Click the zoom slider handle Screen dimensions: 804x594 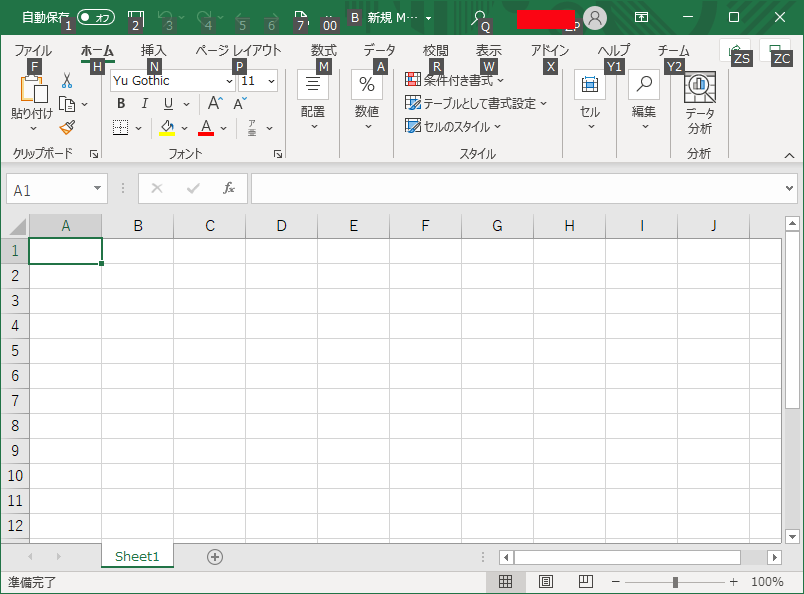[675, 582]
